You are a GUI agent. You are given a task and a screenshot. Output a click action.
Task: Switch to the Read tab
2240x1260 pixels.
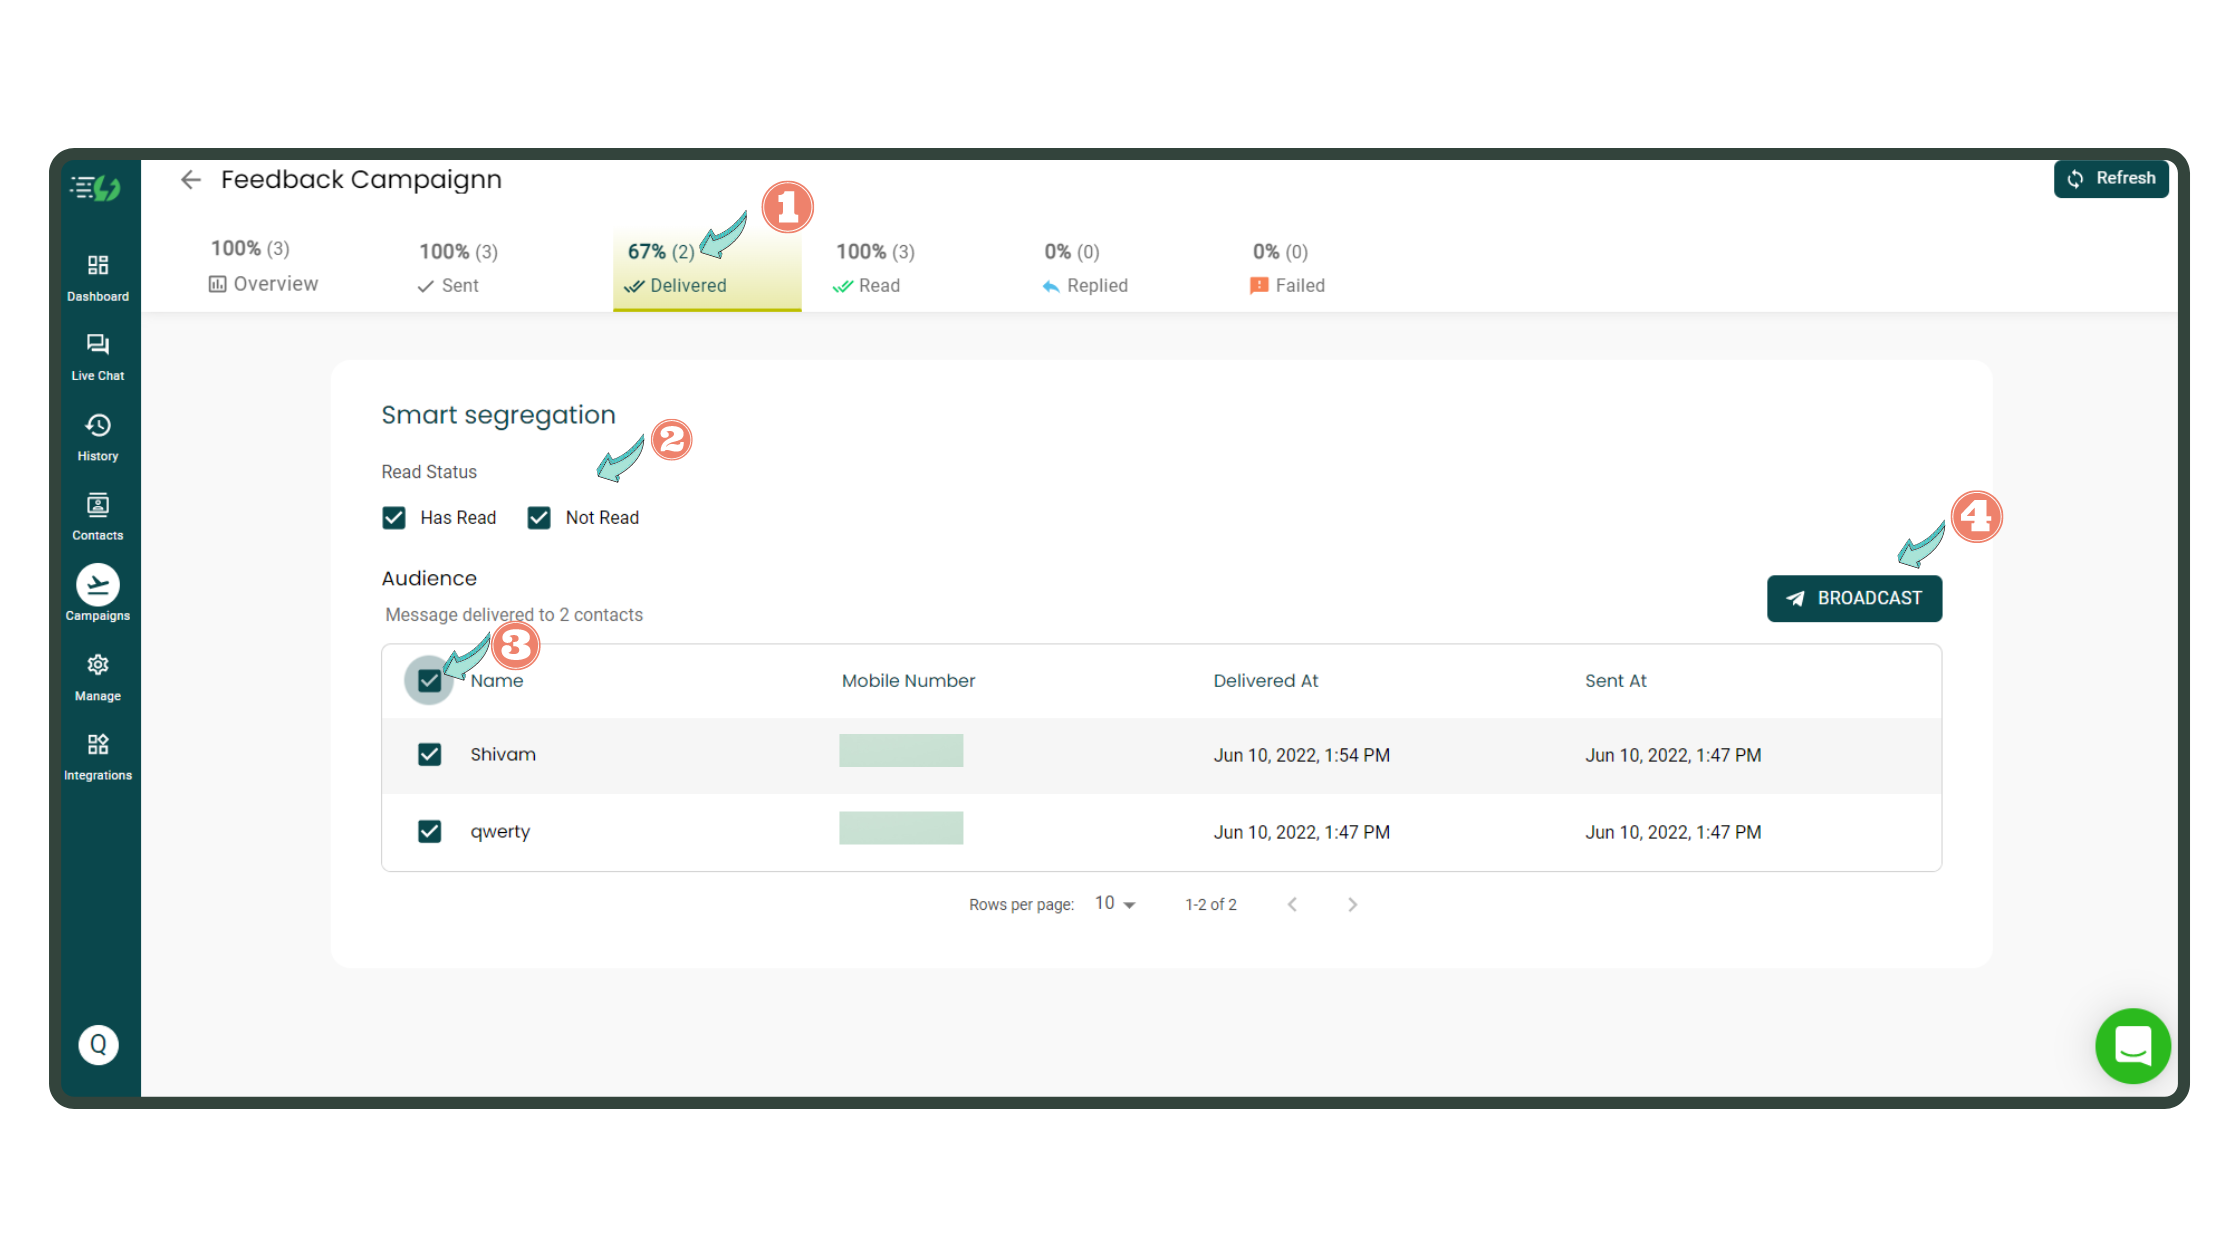click(875, 270)
